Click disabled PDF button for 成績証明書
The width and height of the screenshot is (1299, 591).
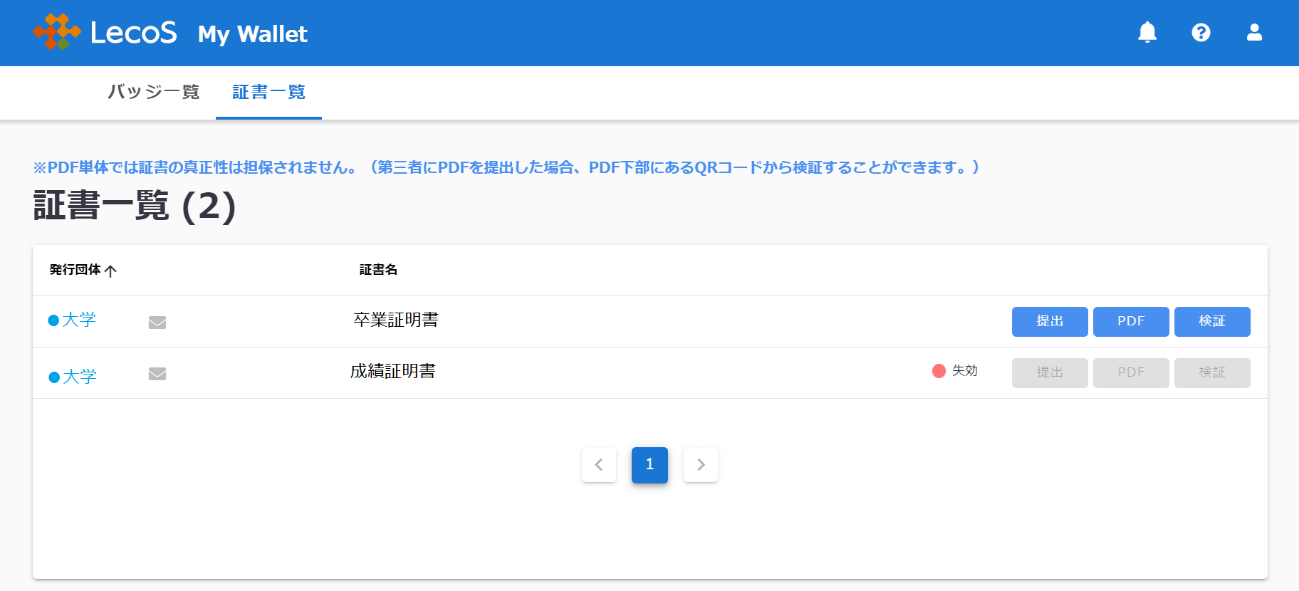click(1131, 373)
